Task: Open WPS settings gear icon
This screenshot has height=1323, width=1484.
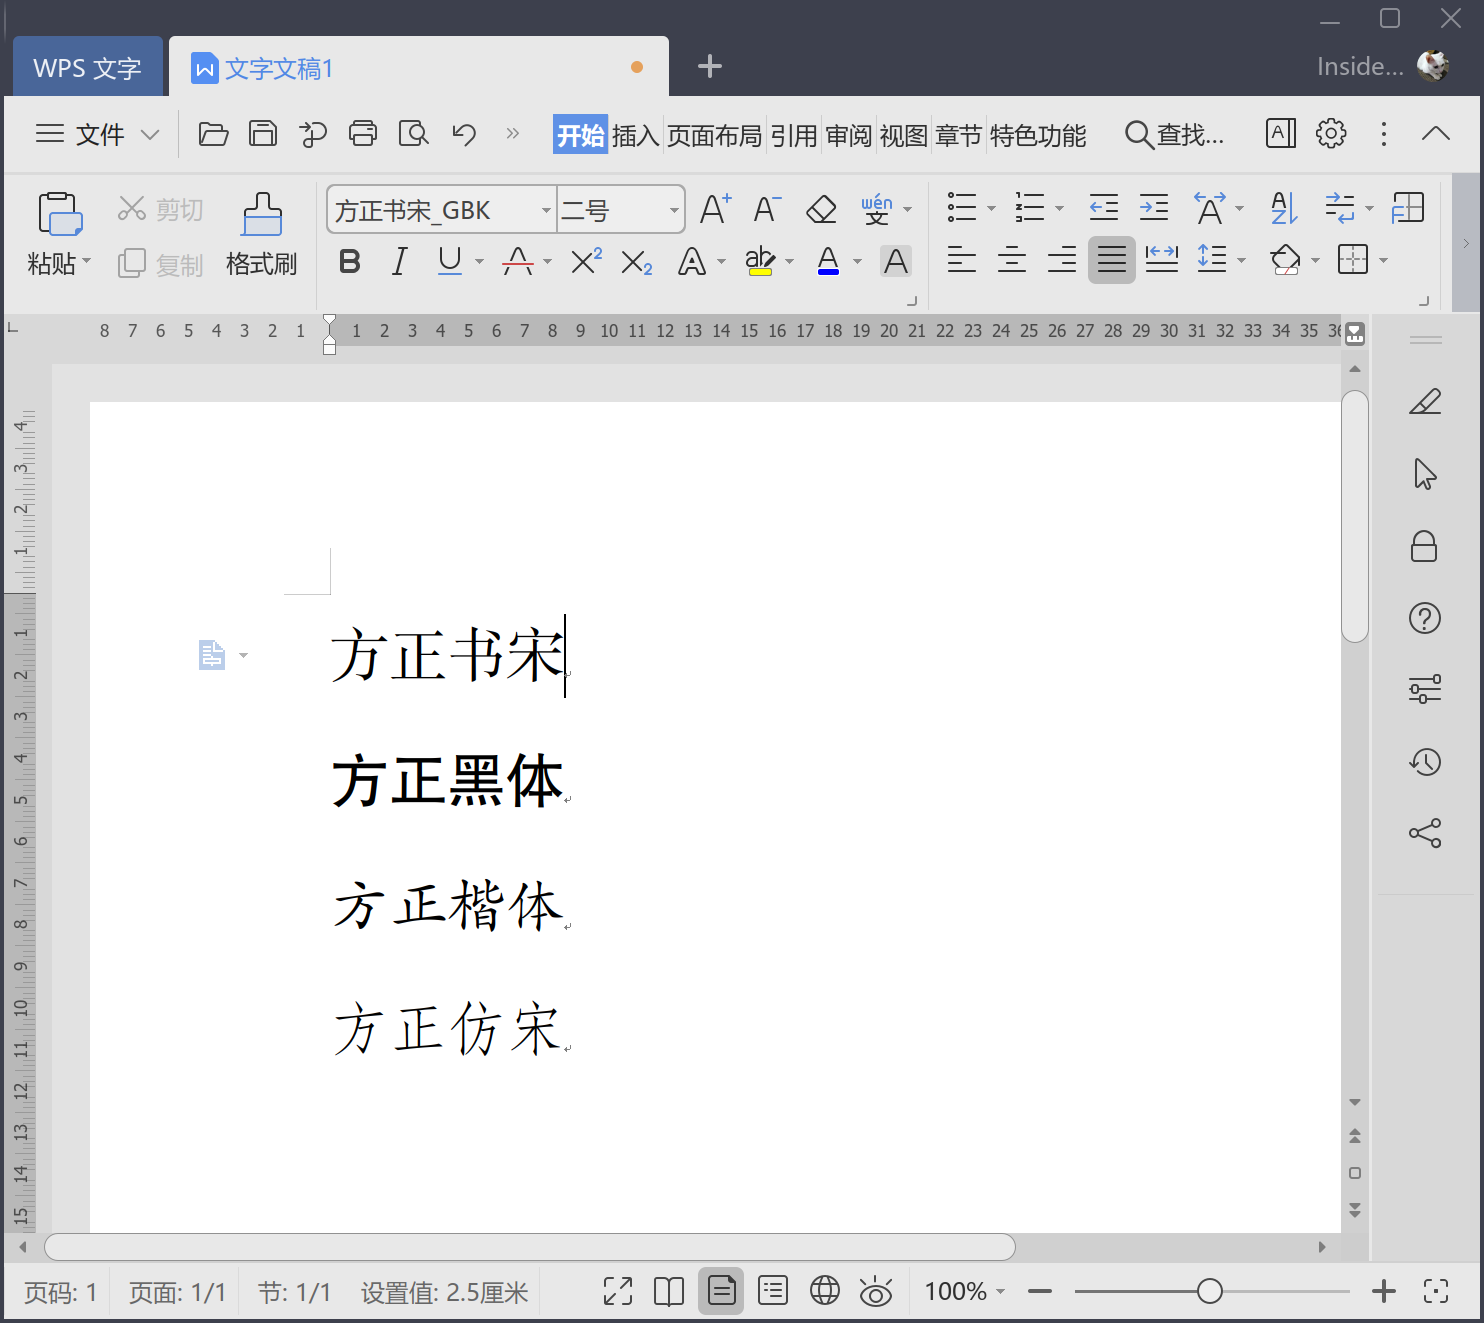Action: tap(1331, 133)
